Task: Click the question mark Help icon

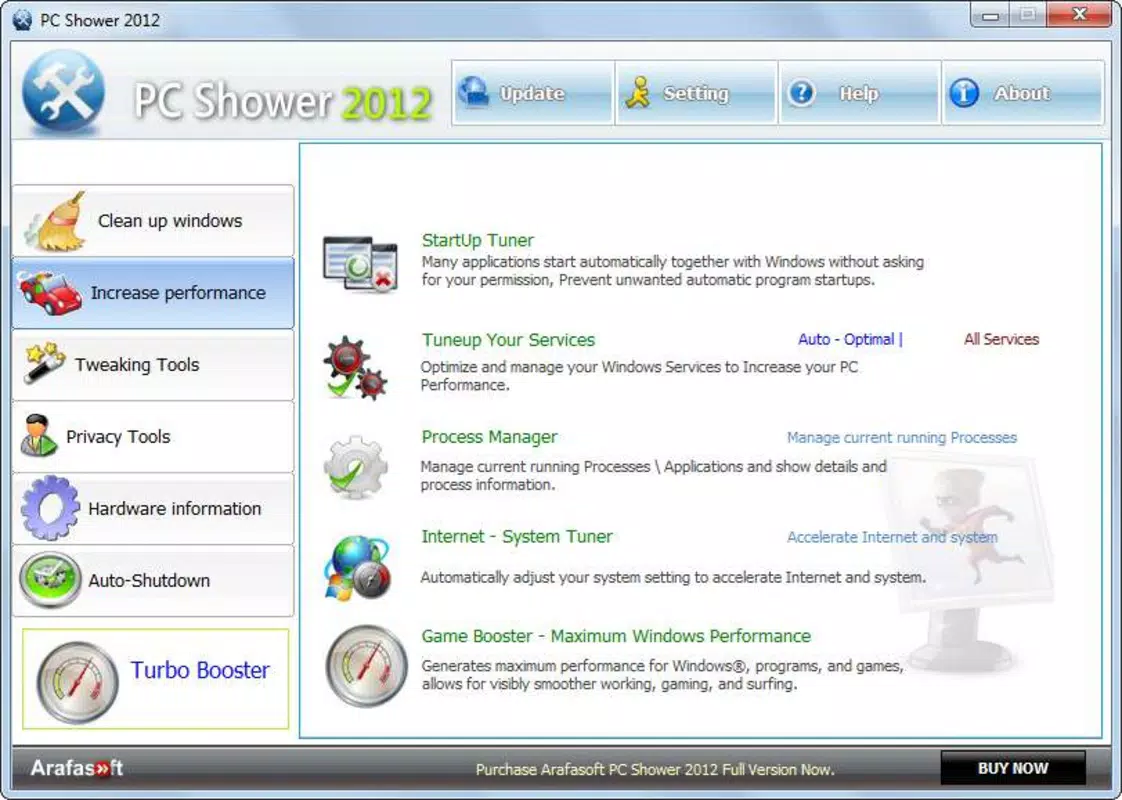Action: click(x=801, y=93)
